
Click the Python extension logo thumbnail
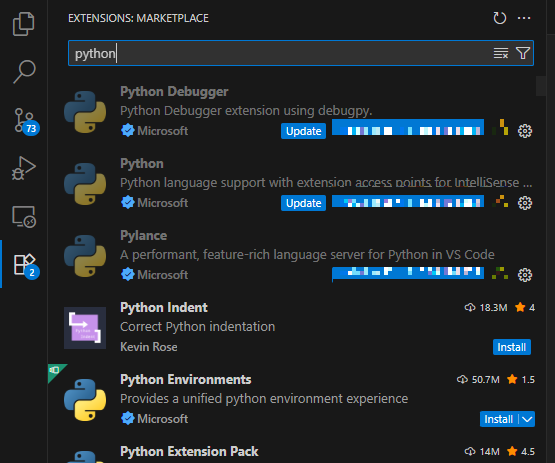point(85,184)
